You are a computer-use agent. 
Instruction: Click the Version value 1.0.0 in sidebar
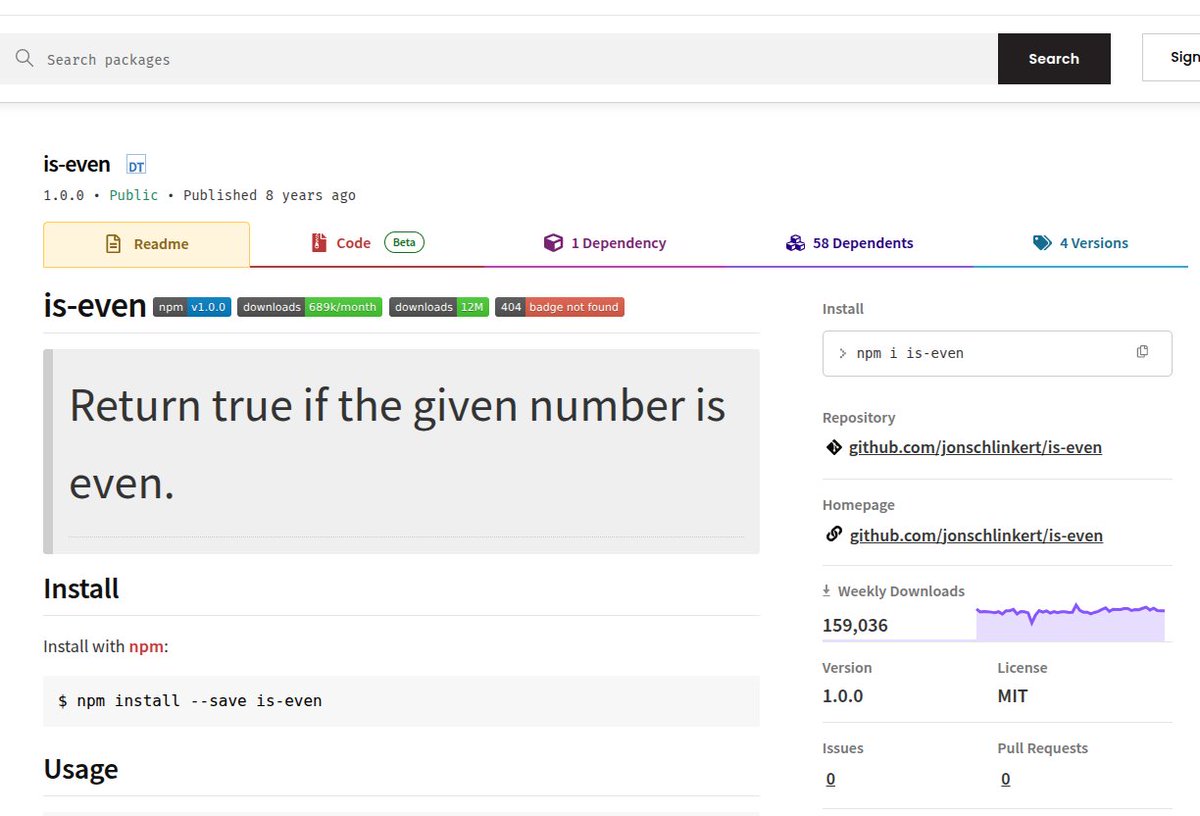[x=843, y=695]
